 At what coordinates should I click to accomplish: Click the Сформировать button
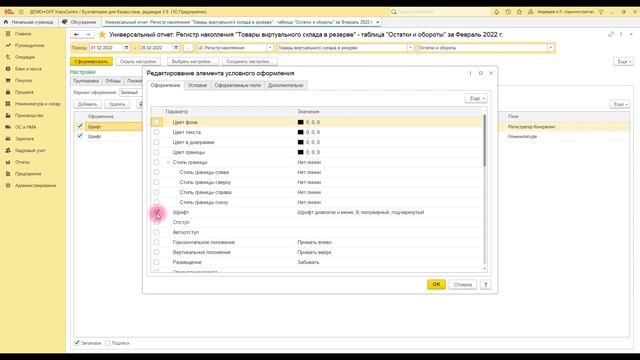coord(91,62)
